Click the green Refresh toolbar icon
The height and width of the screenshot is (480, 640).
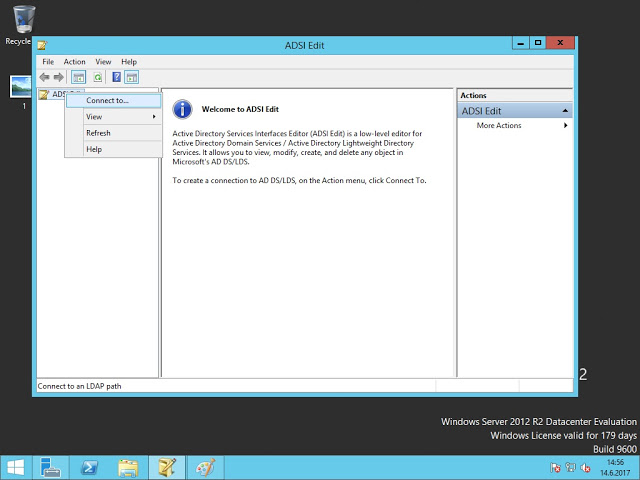(98, 77)
